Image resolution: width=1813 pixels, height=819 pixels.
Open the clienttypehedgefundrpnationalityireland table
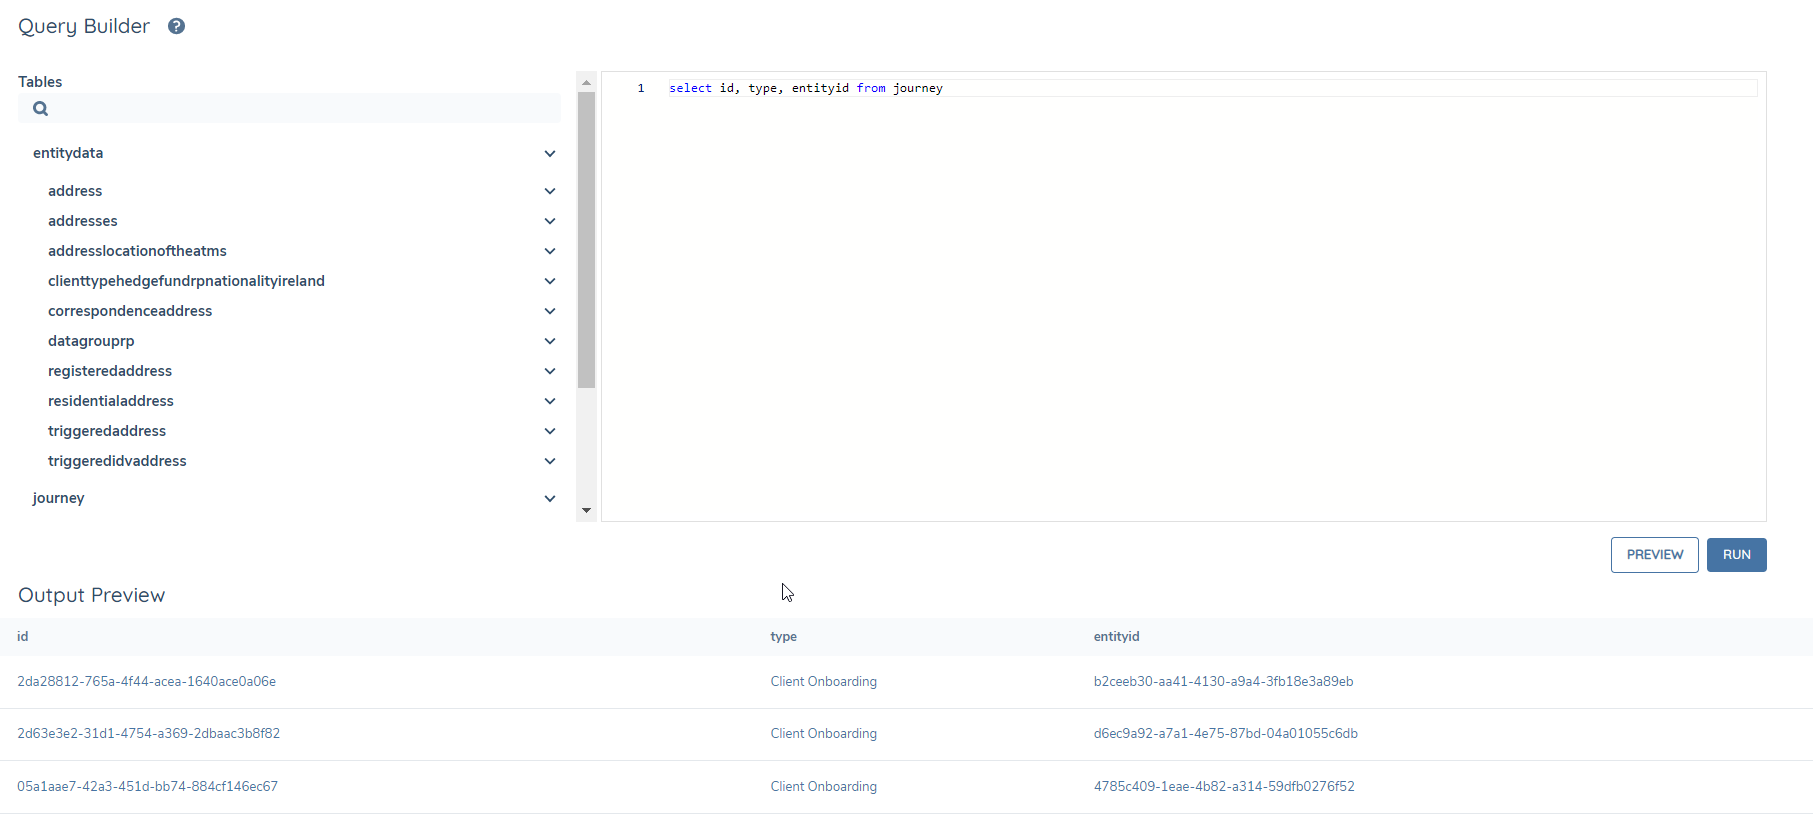pos(186,281)
